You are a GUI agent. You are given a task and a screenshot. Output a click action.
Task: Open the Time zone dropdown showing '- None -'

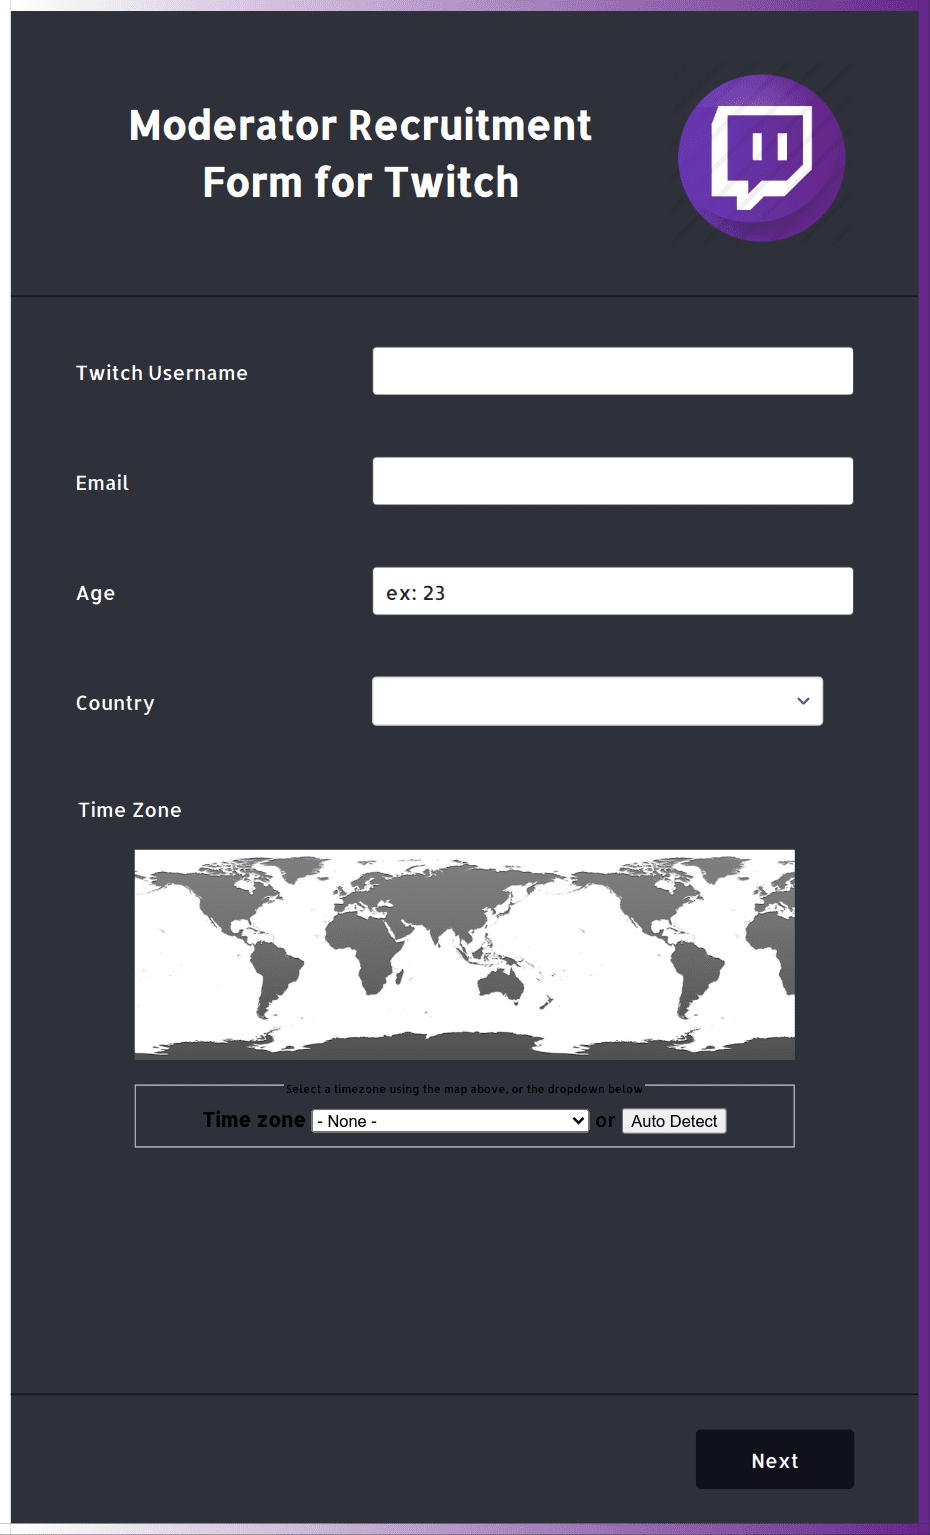[x=450, y=1120]
